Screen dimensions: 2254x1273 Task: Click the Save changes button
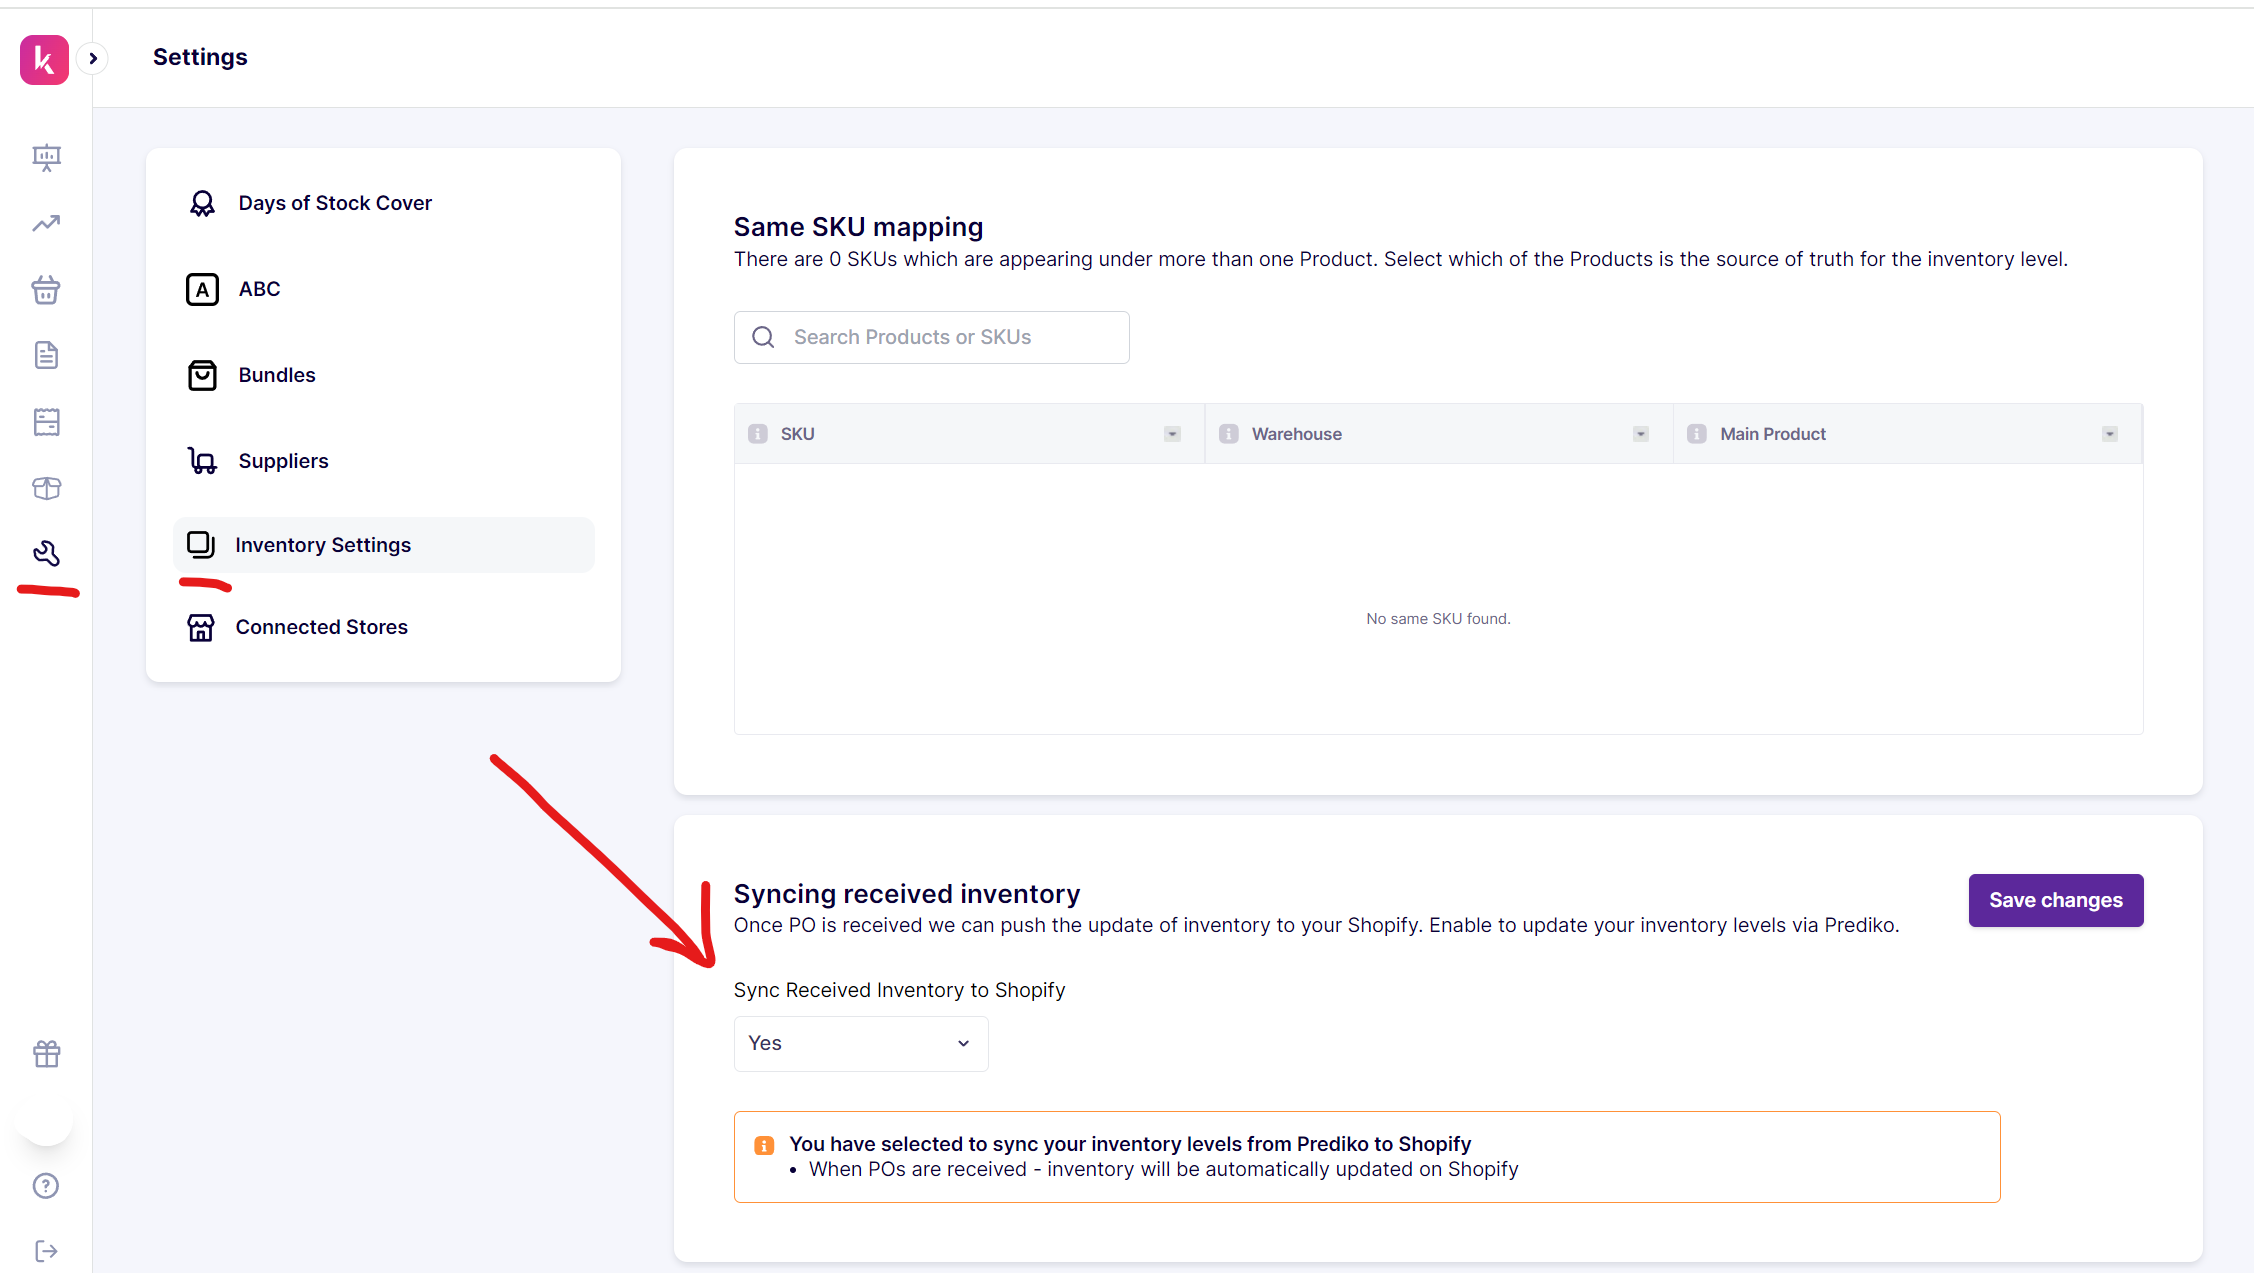coord(2055,900)
